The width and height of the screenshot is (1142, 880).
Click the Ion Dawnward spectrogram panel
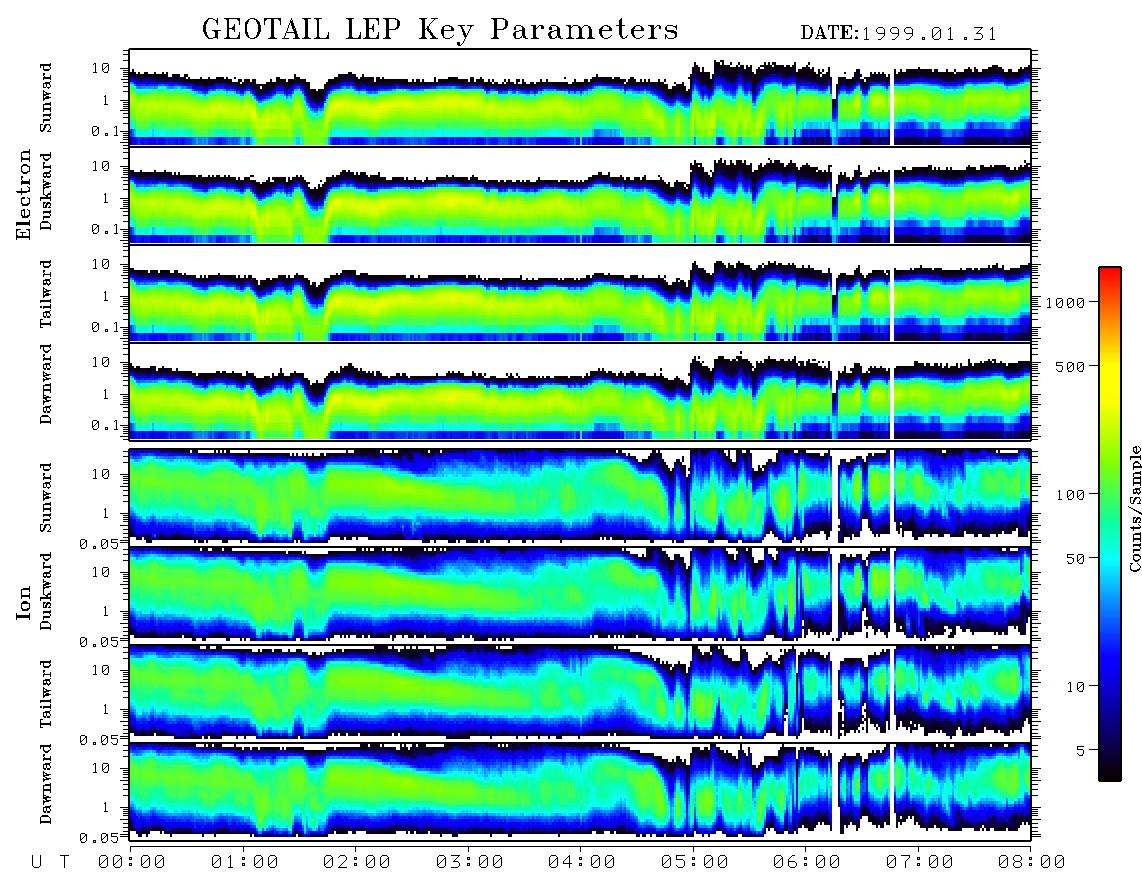coord(580,790)
